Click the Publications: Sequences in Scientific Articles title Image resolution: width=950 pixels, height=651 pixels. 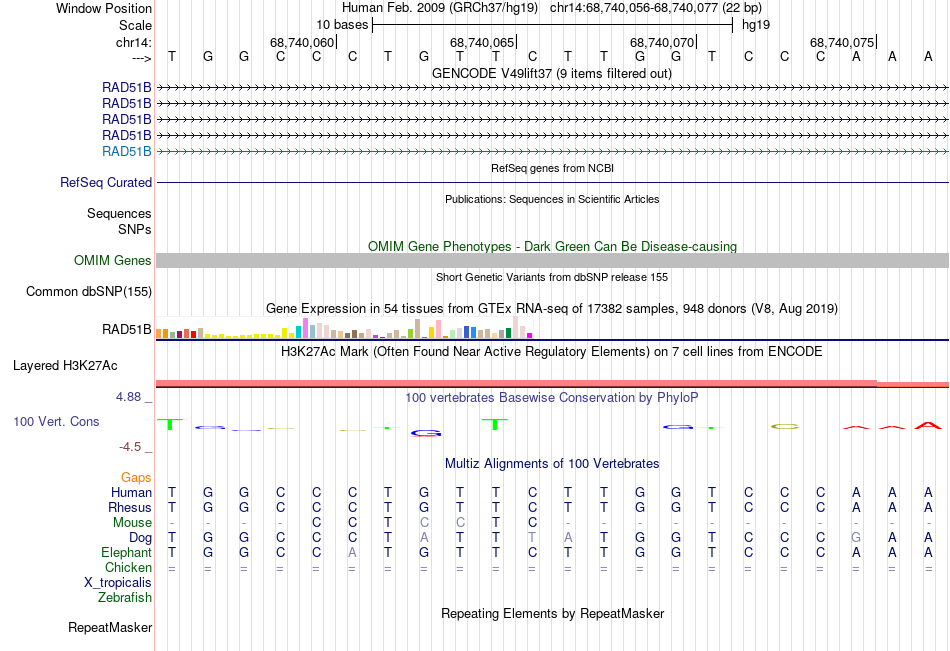pos(552,199)
